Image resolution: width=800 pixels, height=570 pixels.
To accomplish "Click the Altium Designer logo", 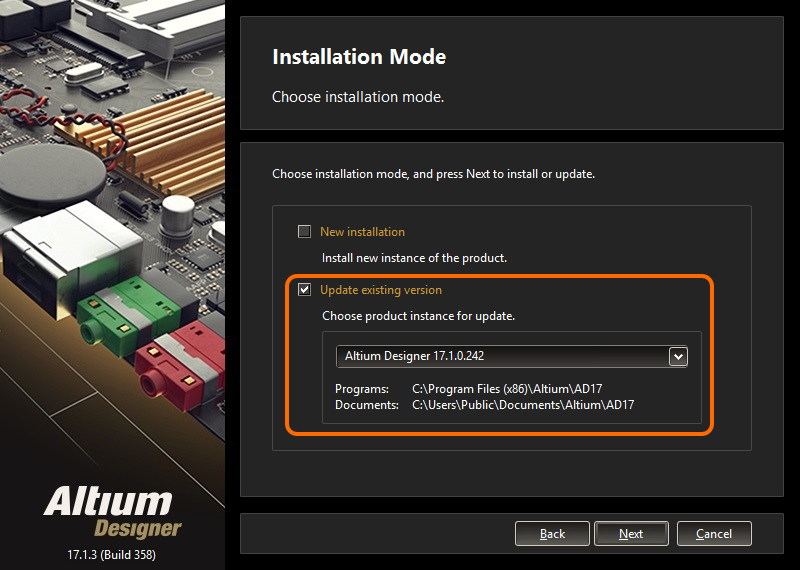I will click(112, 509).
